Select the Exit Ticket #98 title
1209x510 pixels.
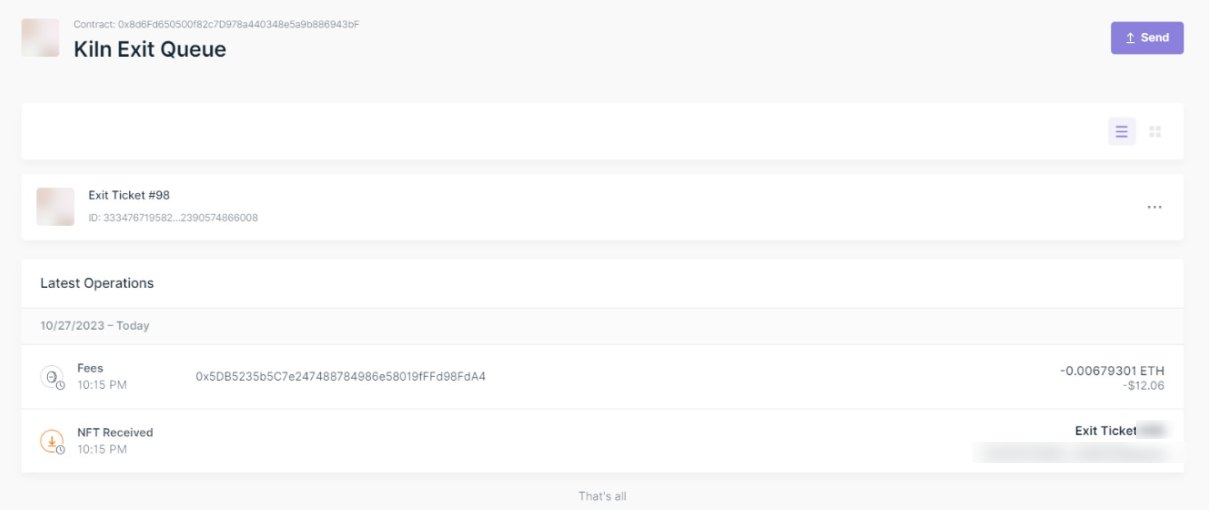(x=129, y=195)
